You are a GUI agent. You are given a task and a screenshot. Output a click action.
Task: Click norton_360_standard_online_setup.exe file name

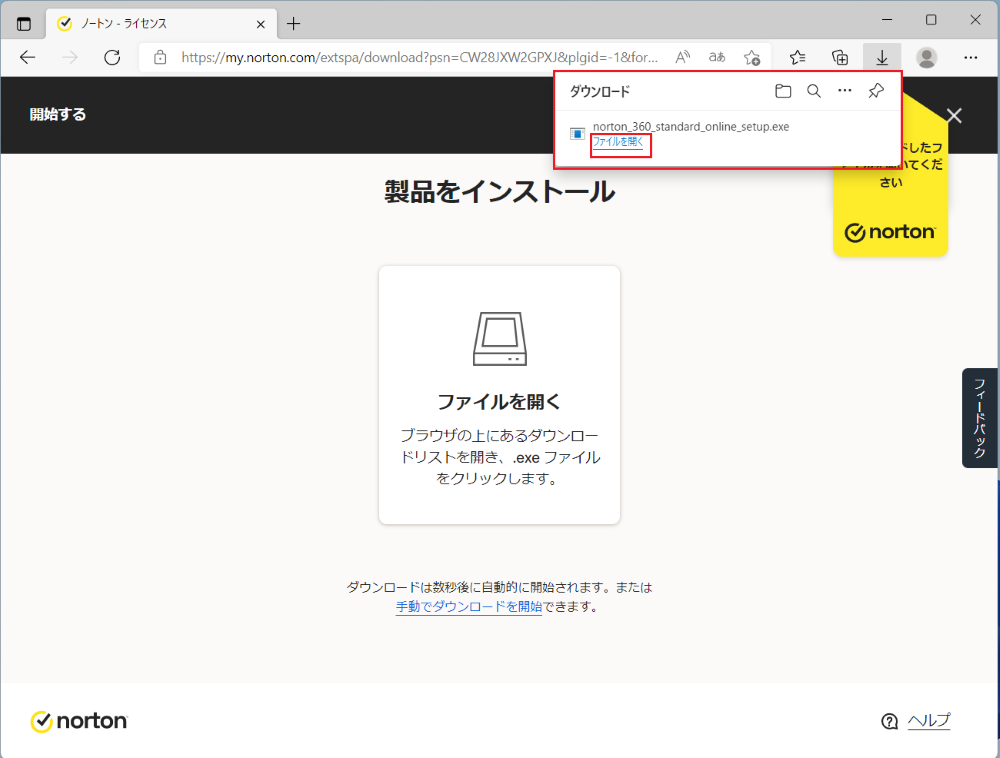691,127
